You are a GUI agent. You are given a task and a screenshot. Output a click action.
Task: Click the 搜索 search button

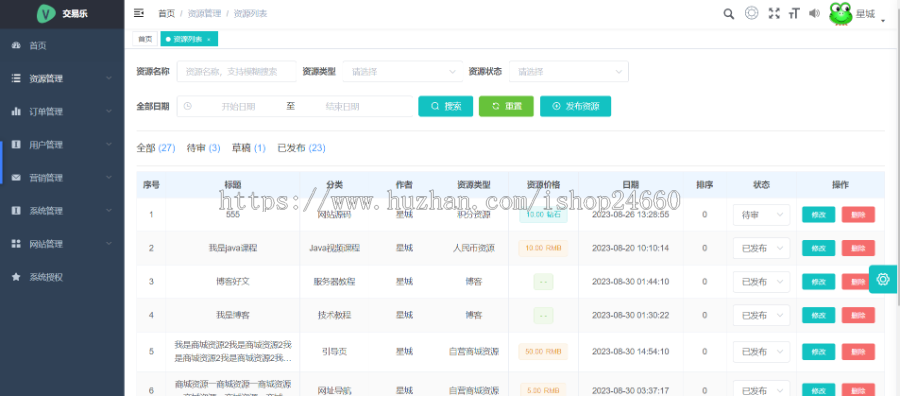click(x=445, y=106)
